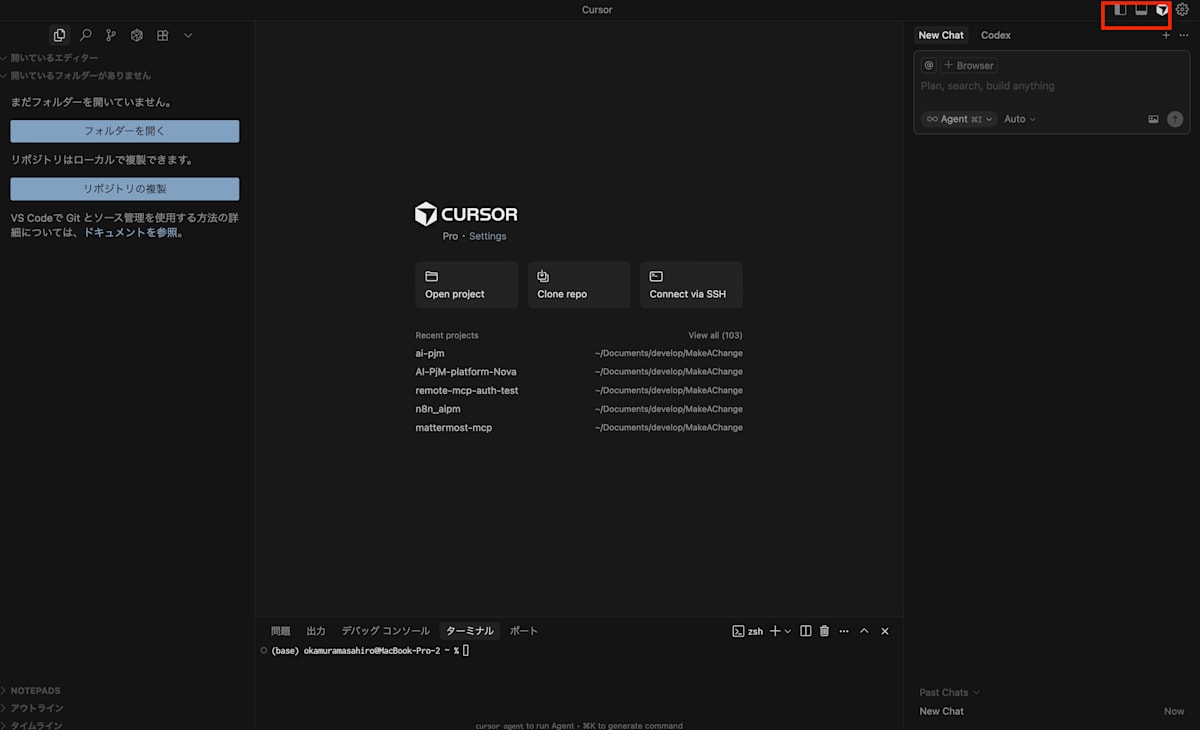Image resolution: width=1200 pixels, height=730 pixels.
Task: Open the Source Control branch icon
Action: tap(111, 35)
